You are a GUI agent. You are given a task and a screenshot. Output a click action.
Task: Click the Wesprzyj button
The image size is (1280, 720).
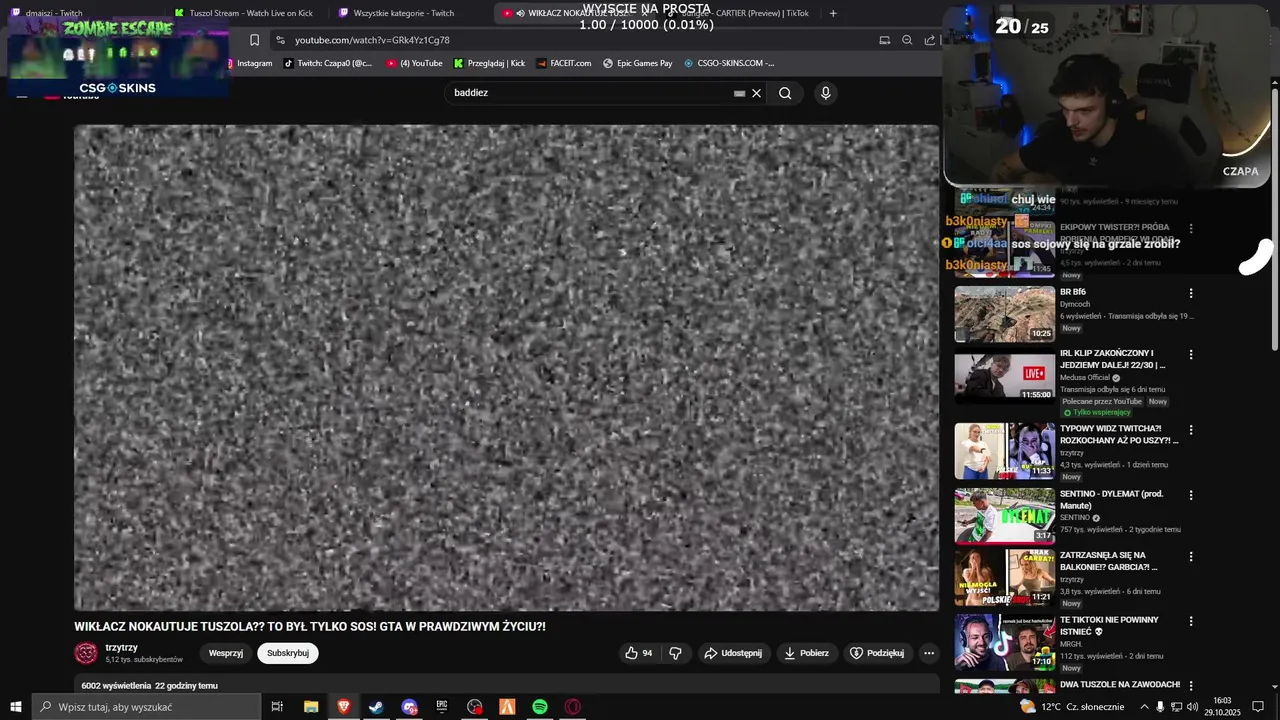click(x=226, y=653)
